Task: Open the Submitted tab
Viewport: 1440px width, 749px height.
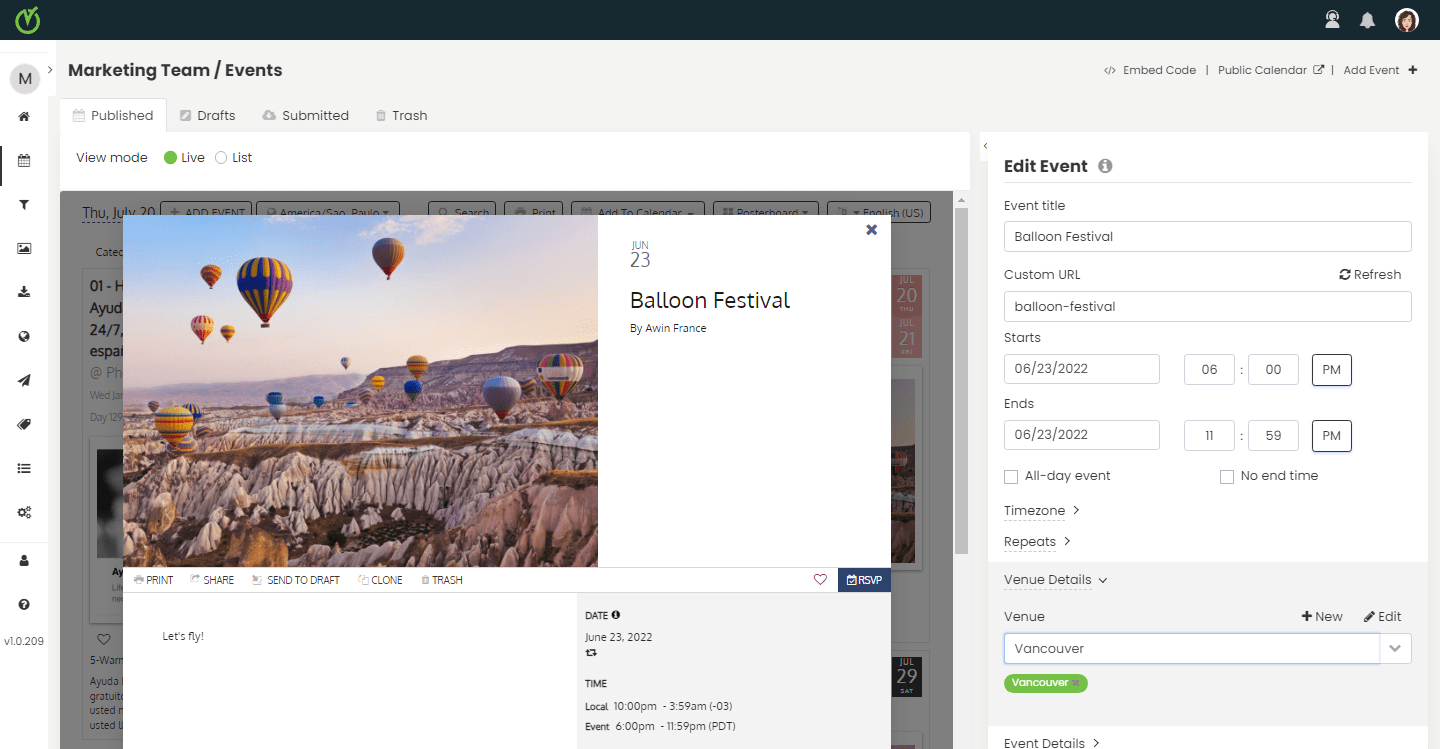Action: [x=305, y=115]
